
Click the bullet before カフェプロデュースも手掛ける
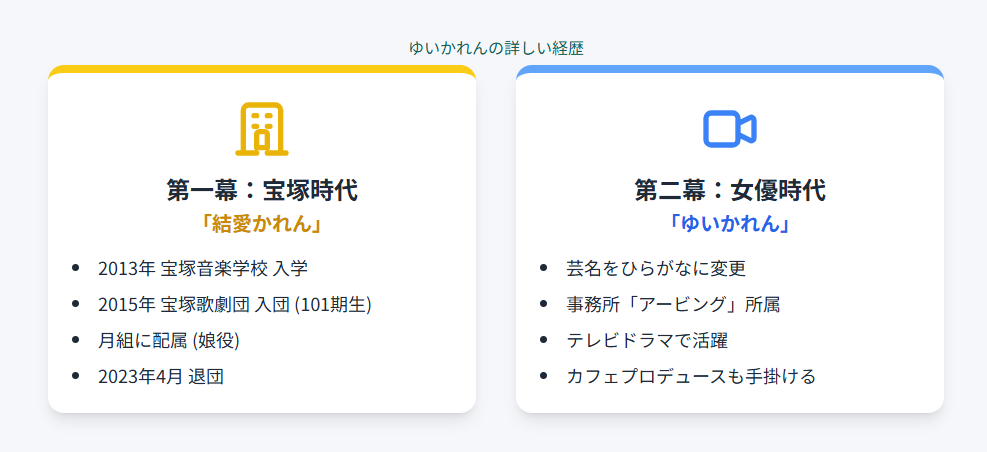click(x=544, y=376)
